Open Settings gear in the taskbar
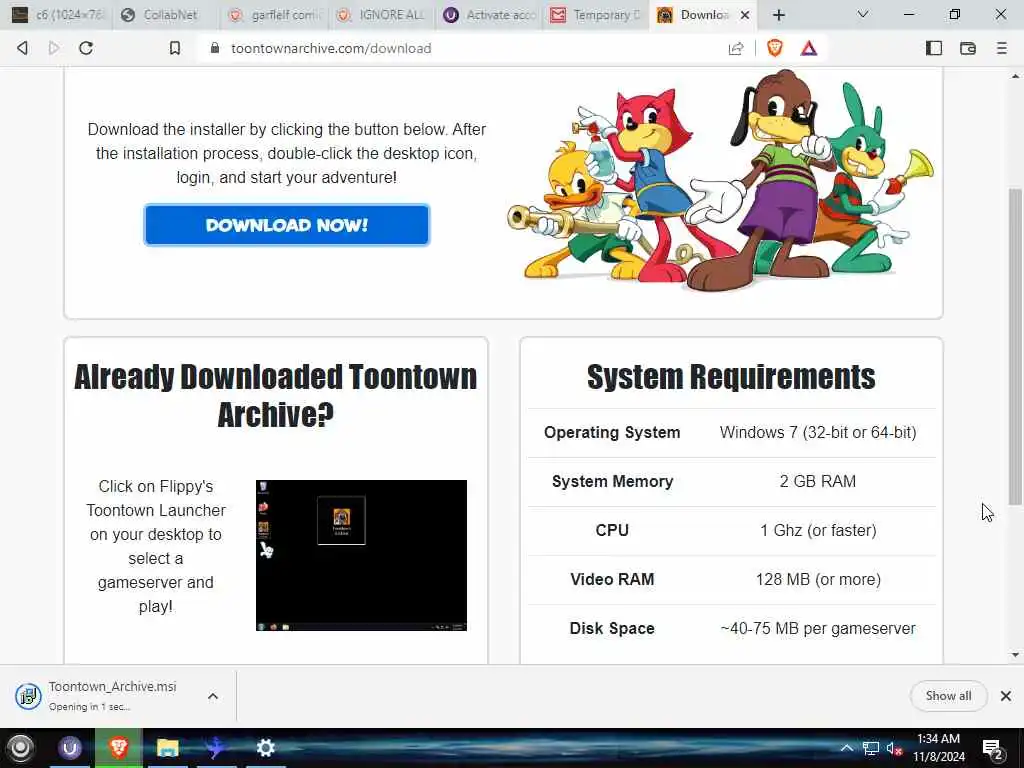The height and width of the screenshot is (768, 1024). [x=265, y=748]
